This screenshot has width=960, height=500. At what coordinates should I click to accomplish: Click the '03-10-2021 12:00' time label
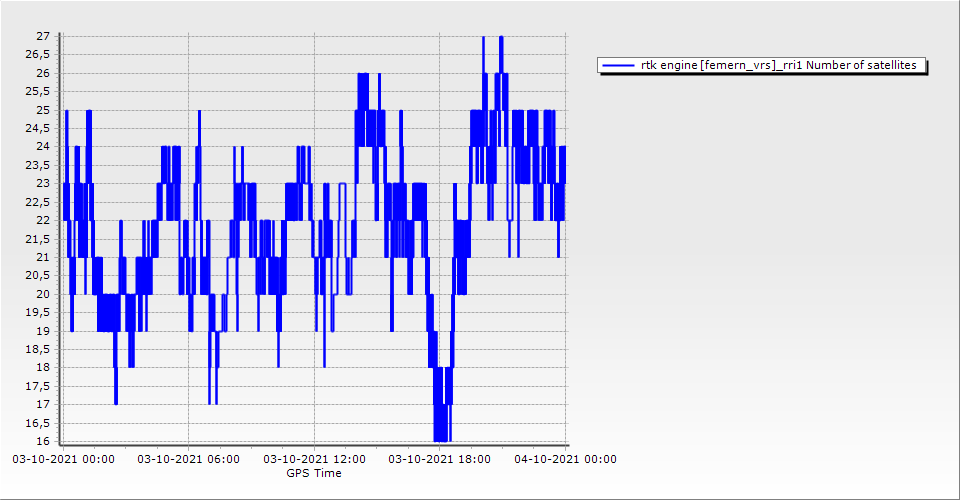[x=314, y=460]
